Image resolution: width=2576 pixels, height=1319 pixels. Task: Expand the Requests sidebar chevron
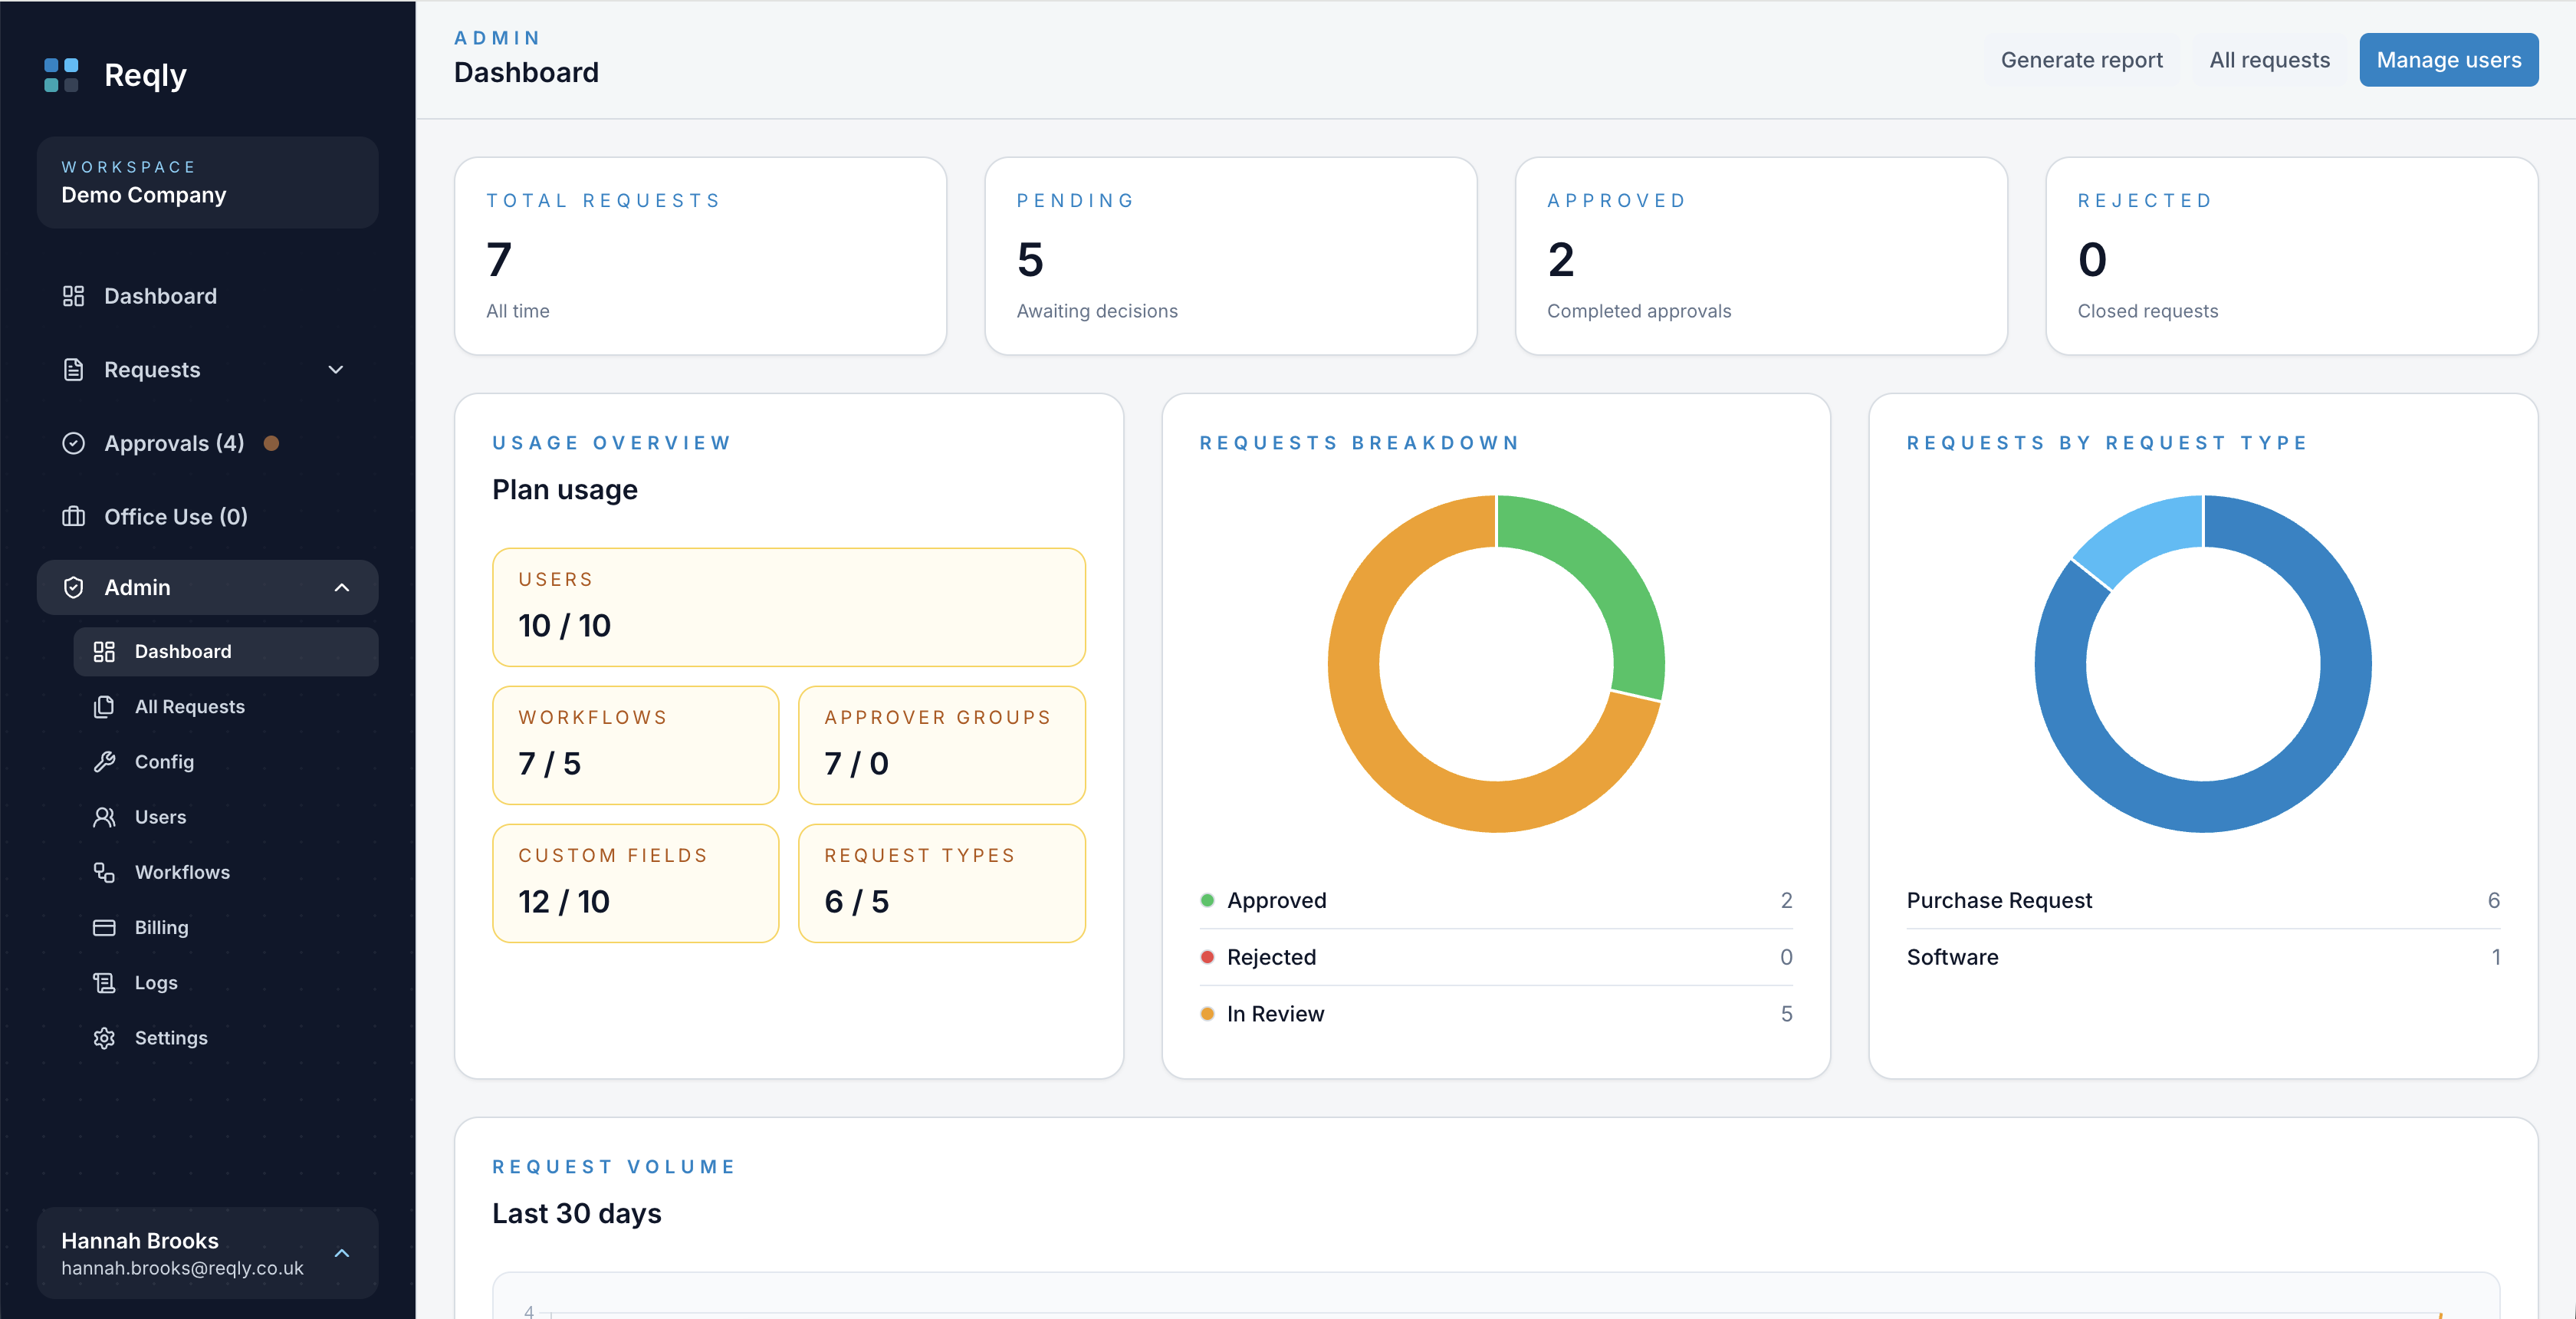click(x=336, y=370)
